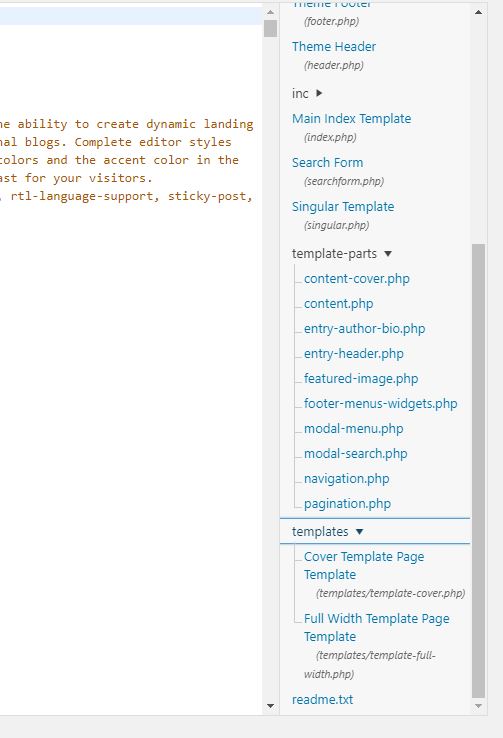
Task: Select content-cover.php in template-parts
Action: [357, 279]
